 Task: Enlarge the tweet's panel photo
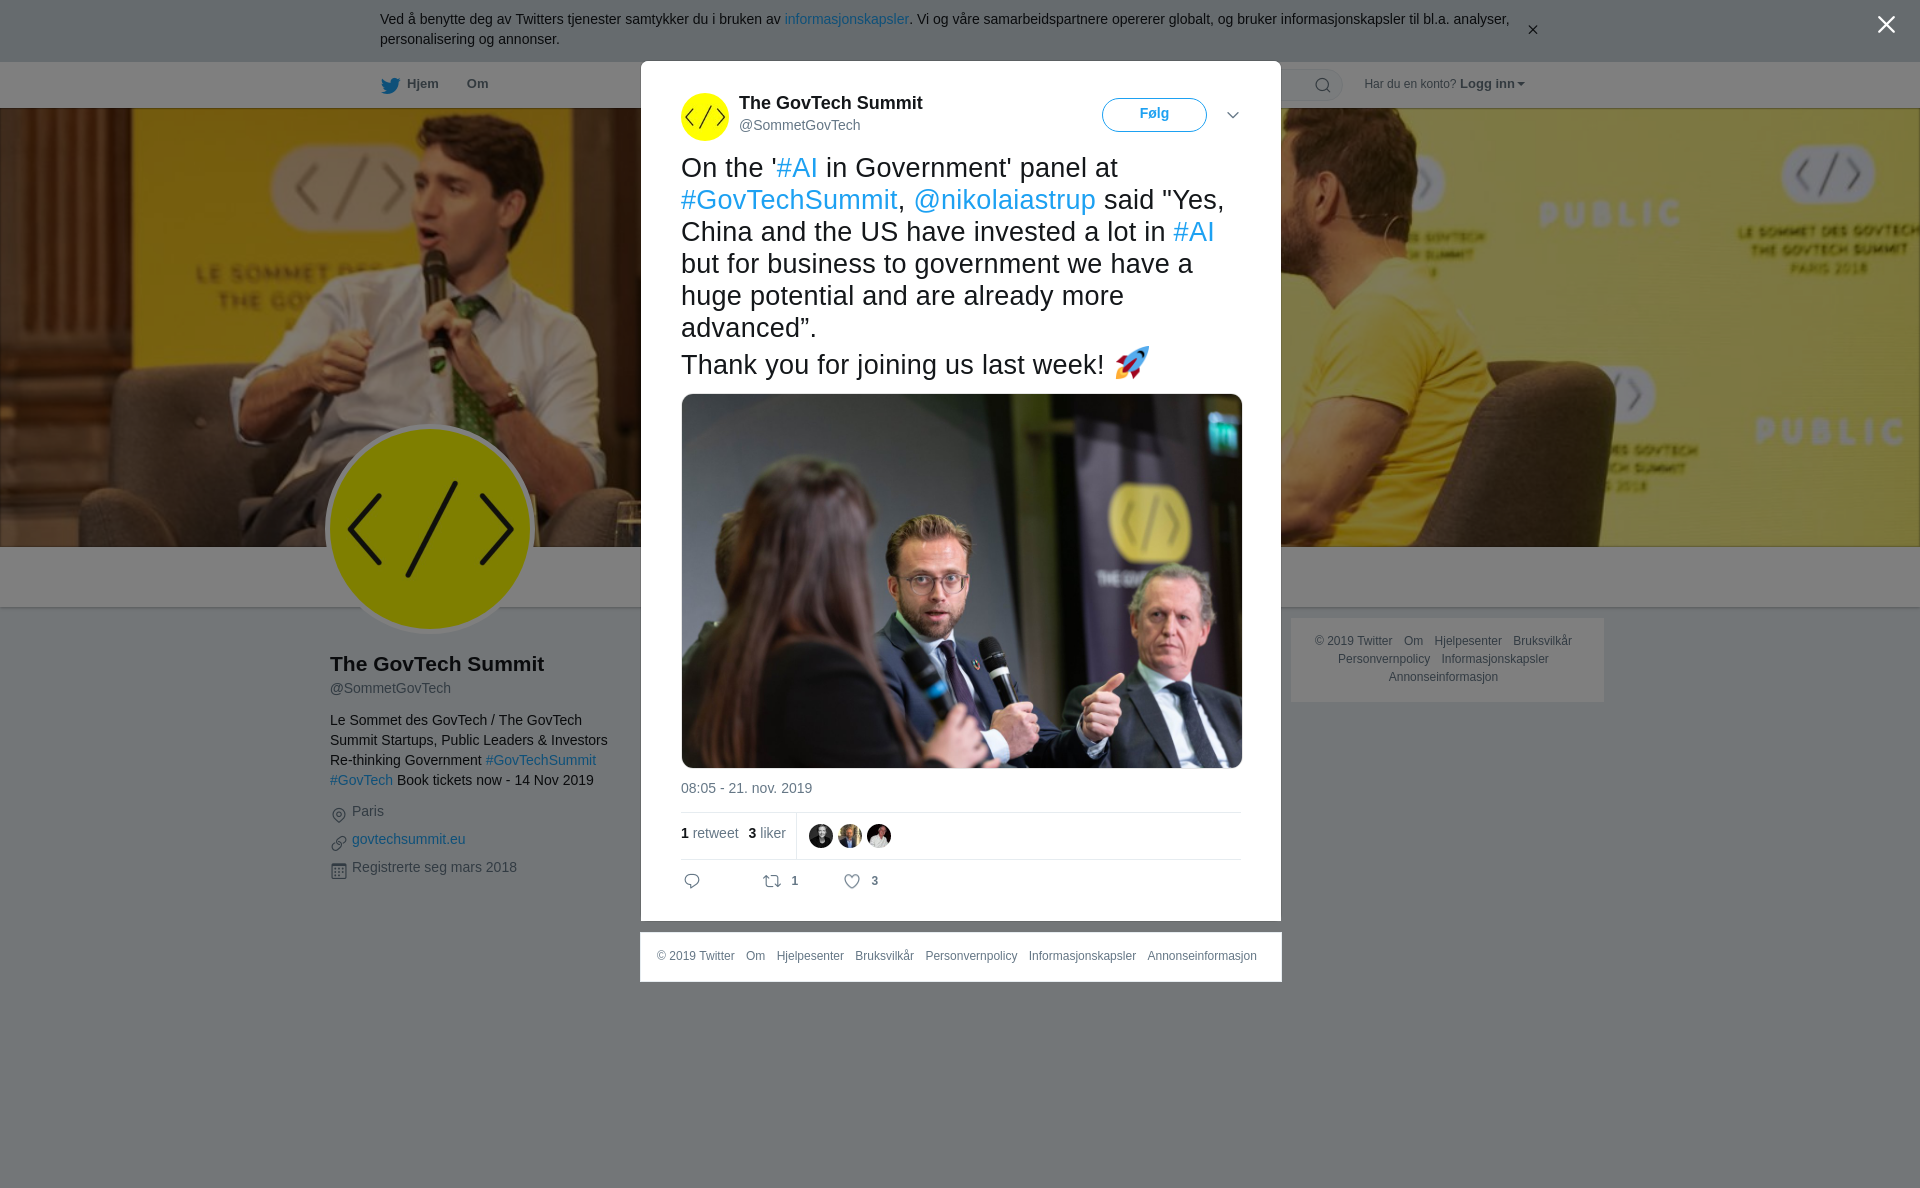pyautogui.click(x=961, y=581)
